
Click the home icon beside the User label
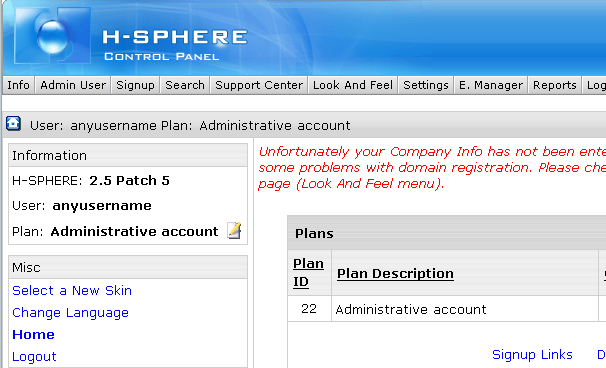tap(13, 124)
